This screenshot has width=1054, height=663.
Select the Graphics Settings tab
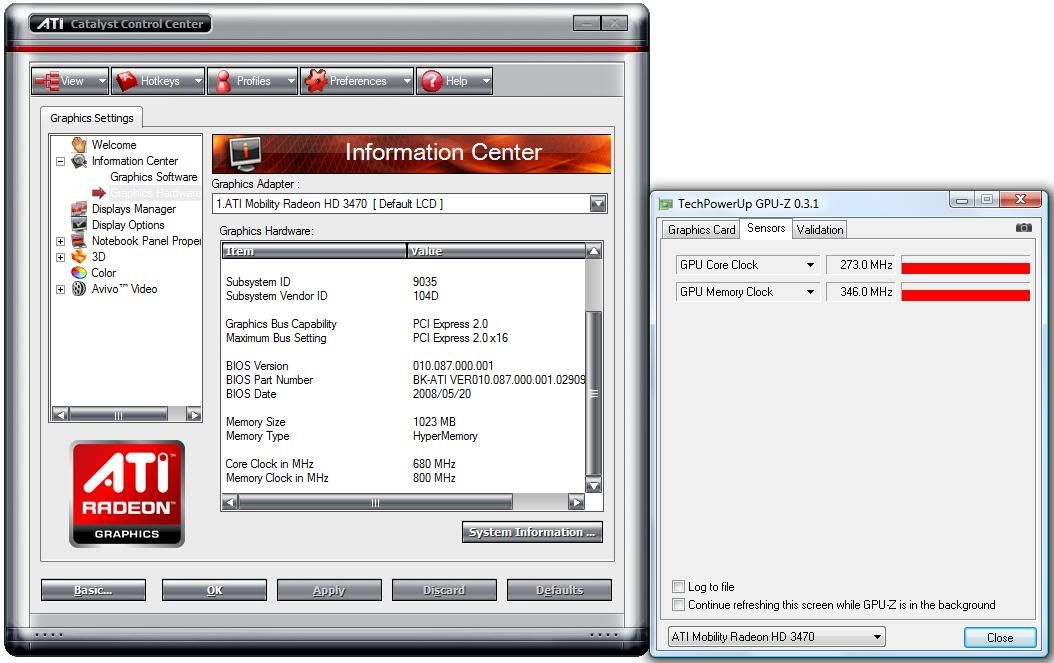coord(91,118)
